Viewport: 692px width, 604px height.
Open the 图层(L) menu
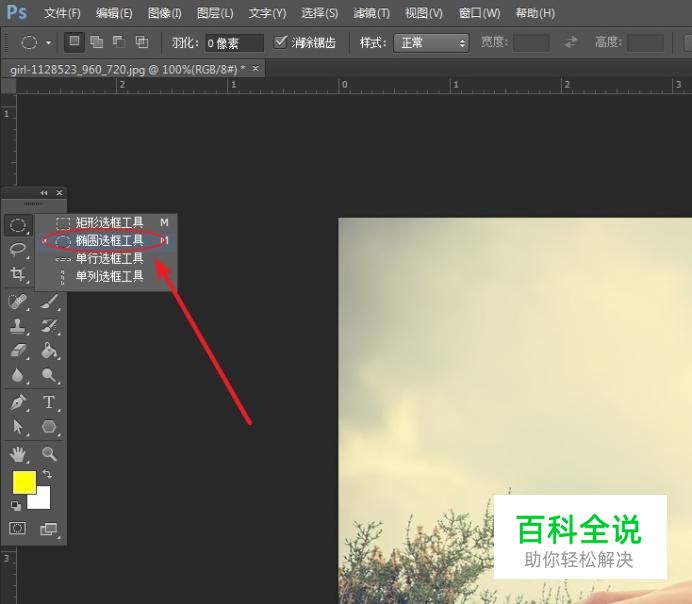(215, 13)
